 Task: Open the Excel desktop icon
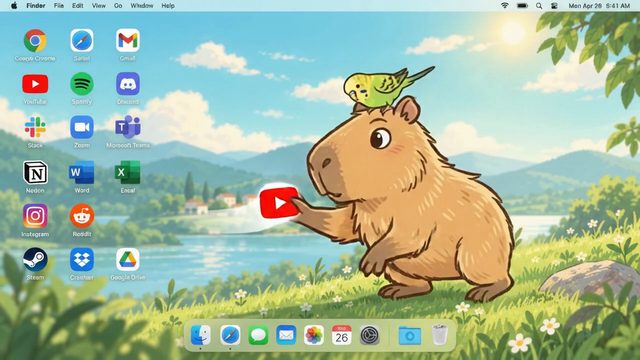pyautogui.click(x=128, y=172)
